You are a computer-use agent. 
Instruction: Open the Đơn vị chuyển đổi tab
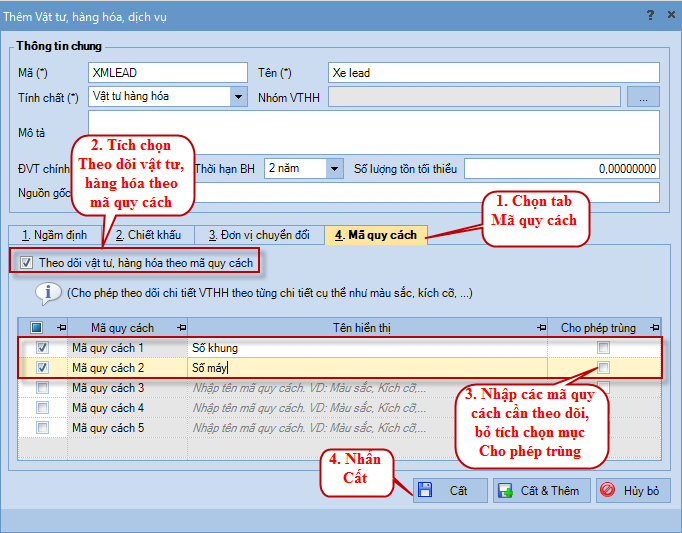tap(259, 236)
